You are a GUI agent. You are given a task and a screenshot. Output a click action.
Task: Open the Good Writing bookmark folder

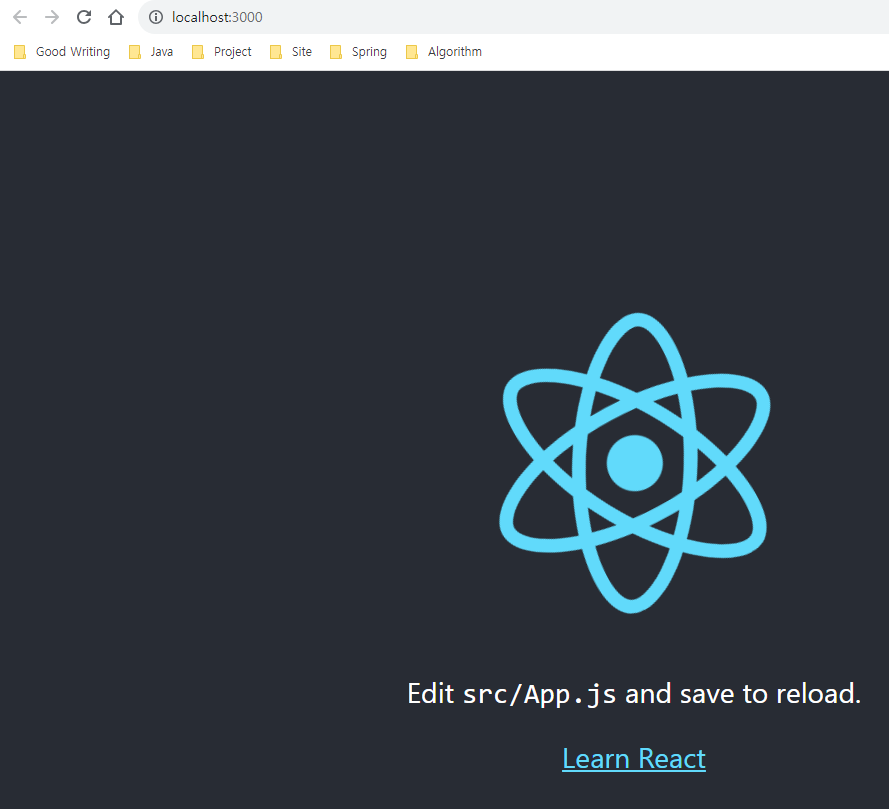[62, 52]
